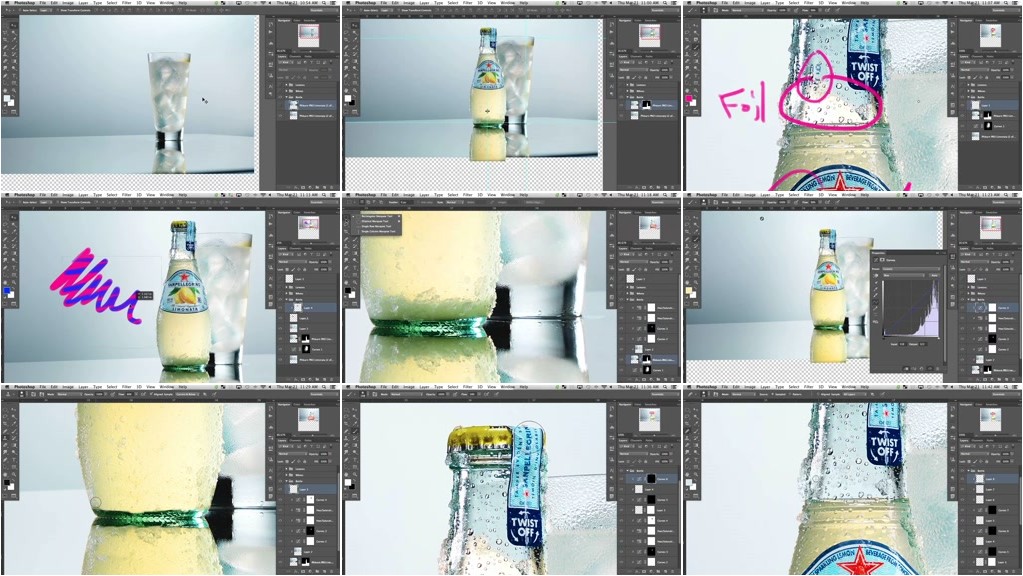This screenshot has width=1023, height=576.
Task: Open Filter menu in glass-only frame
Action: (127, 3)
